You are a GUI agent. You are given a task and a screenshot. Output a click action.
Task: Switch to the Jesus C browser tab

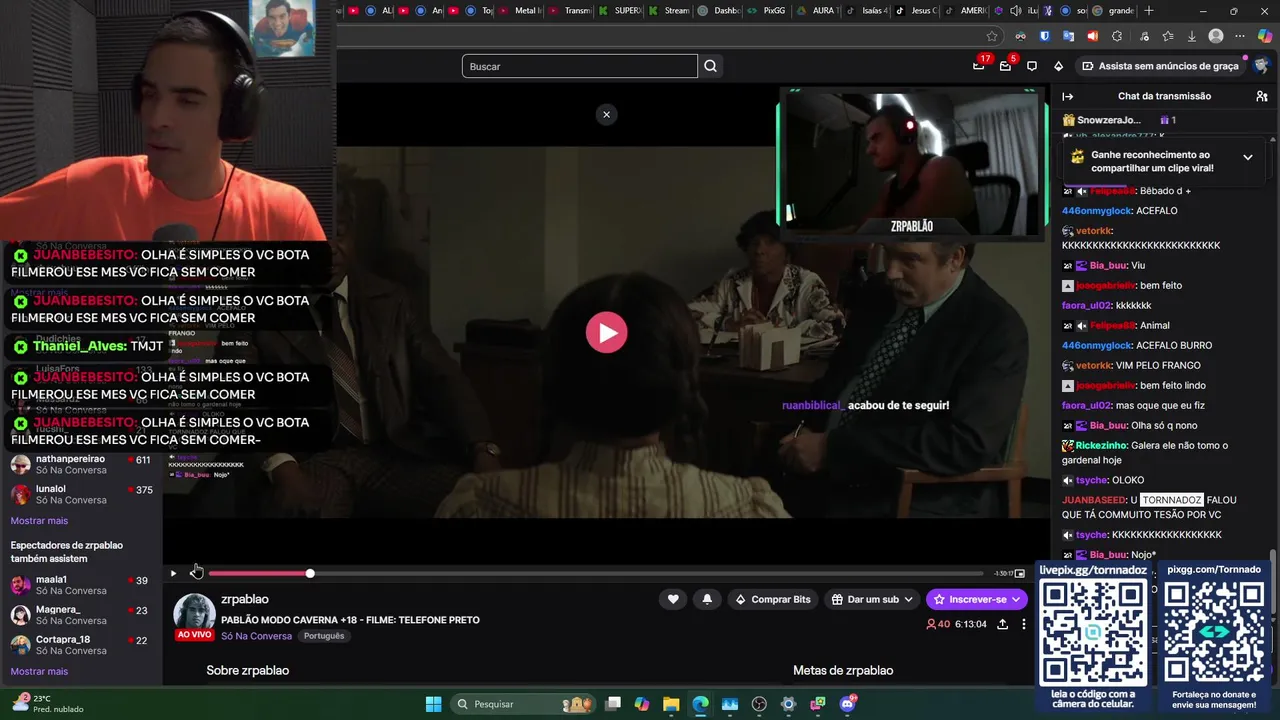coord(915,11)
